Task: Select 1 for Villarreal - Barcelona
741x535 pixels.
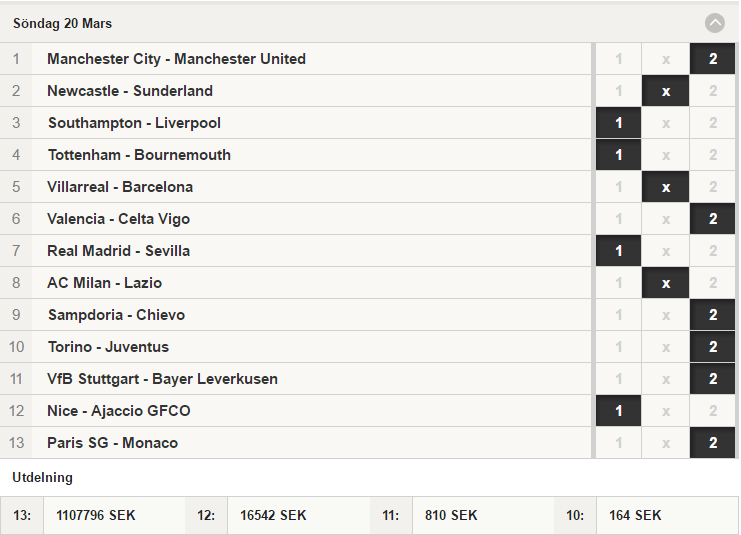Action: tap(619, 187)
